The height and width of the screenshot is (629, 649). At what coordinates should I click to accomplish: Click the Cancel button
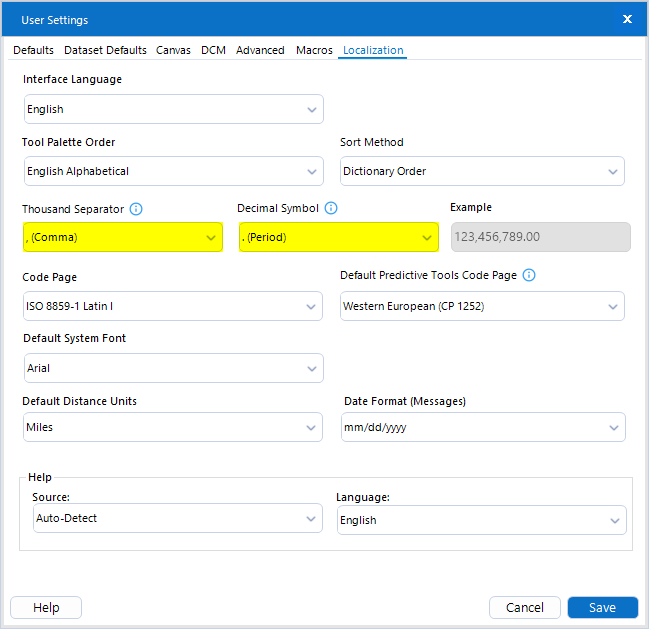524,607
